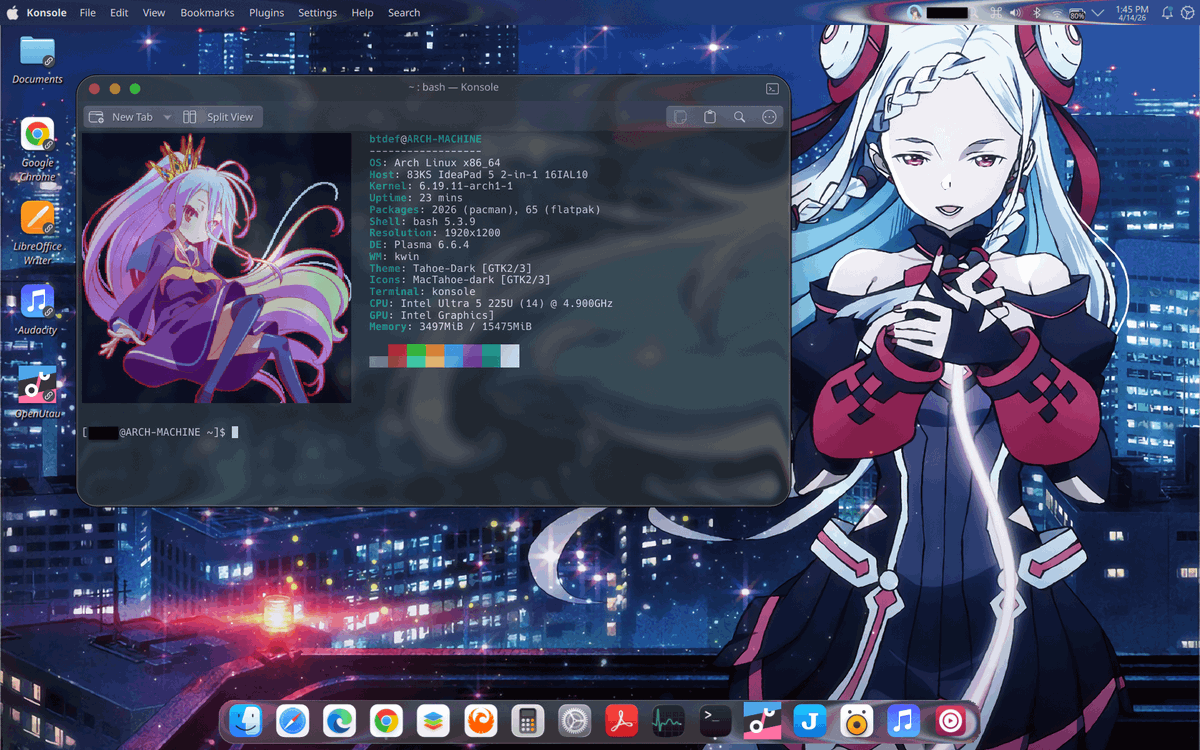Launch OpenUtau from the dock
Viewport: 1200px width, 750px height.
click(x=761, y=720)
